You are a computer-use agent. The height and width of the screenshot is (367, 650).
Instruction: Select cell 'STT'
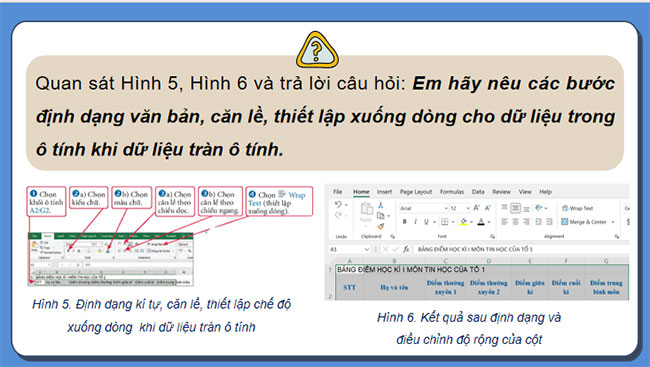pos(349,287)
